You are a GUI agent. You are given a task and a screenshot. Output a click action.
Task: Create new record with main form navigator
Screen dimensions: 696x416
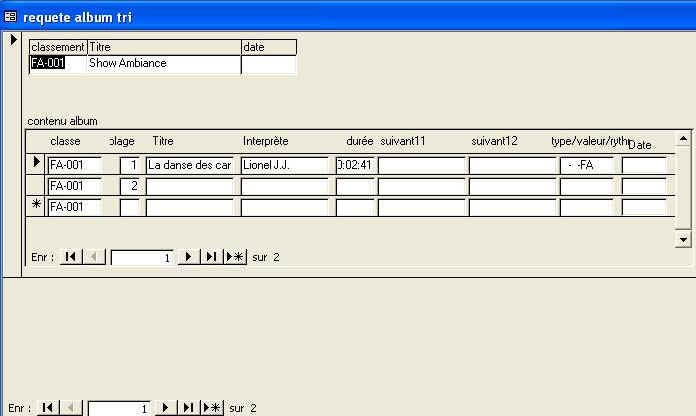point(212,408)
